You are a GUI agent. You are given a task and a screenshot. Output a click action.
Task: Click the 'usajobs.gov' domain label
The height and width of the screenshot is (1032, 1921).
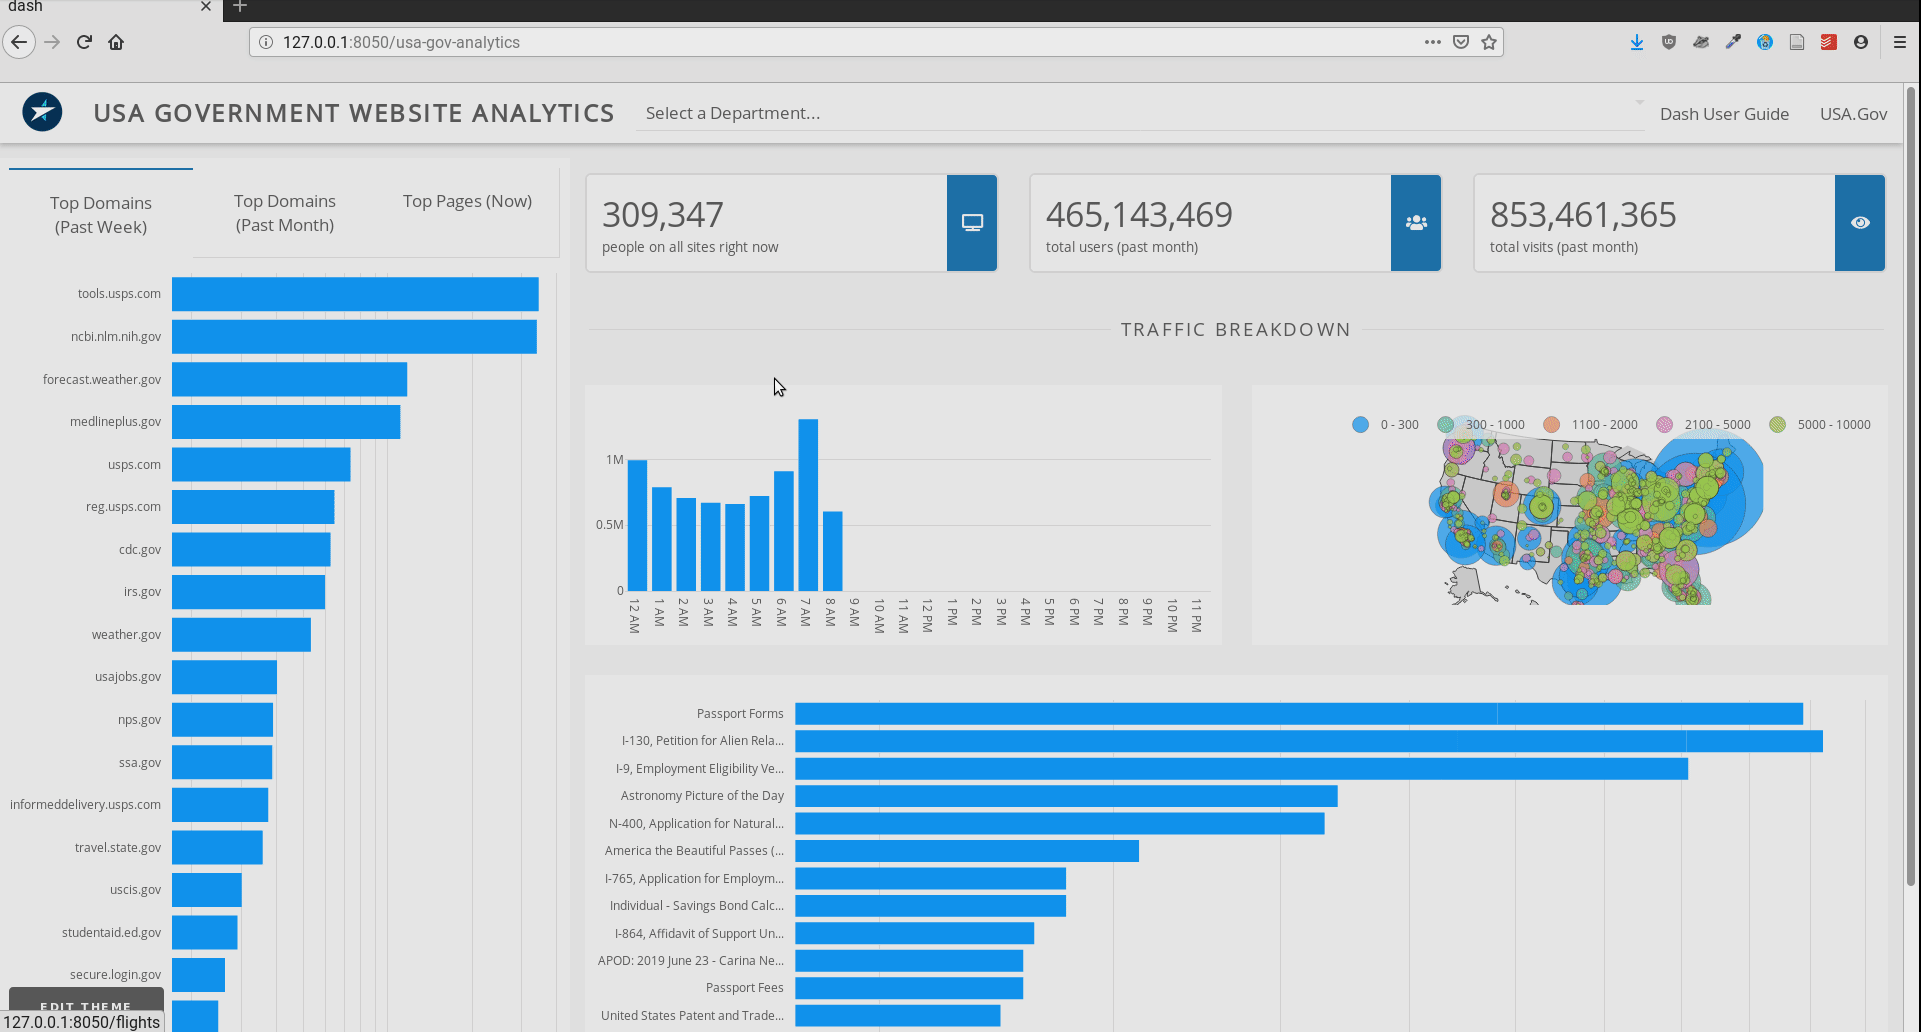pyautogui.click(x=128, y=677)
